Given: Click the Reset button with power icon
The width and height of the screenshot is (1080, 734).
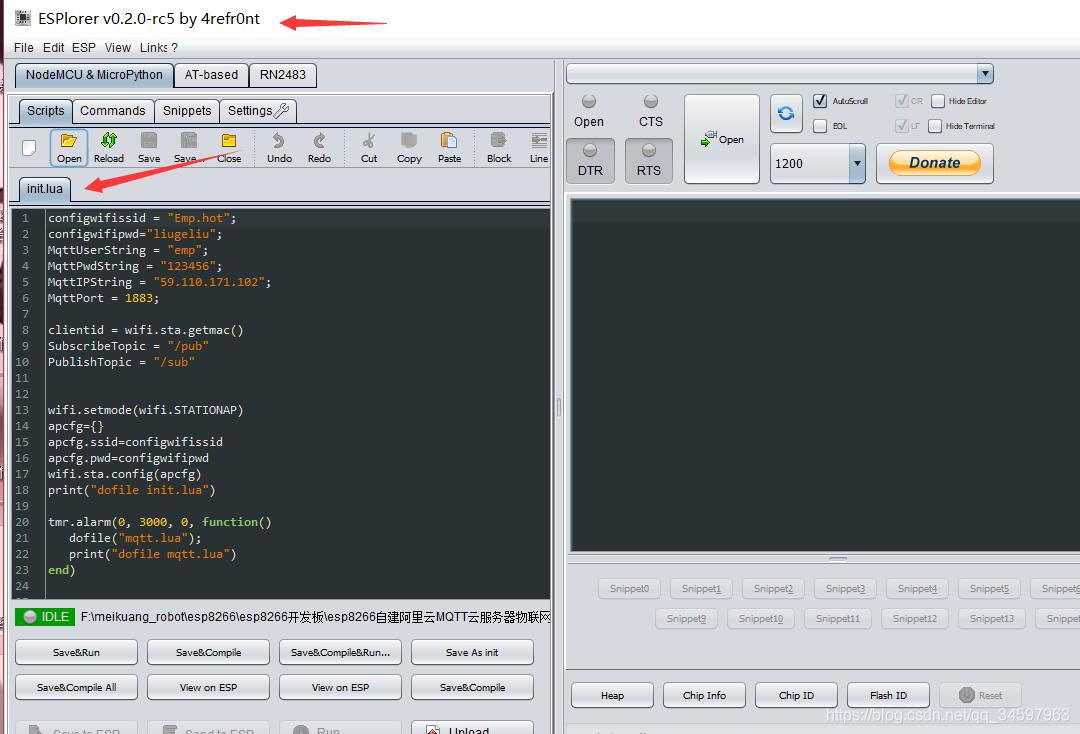Looking at the screenshot, I should pyautogui.click(x=980, y=695).
